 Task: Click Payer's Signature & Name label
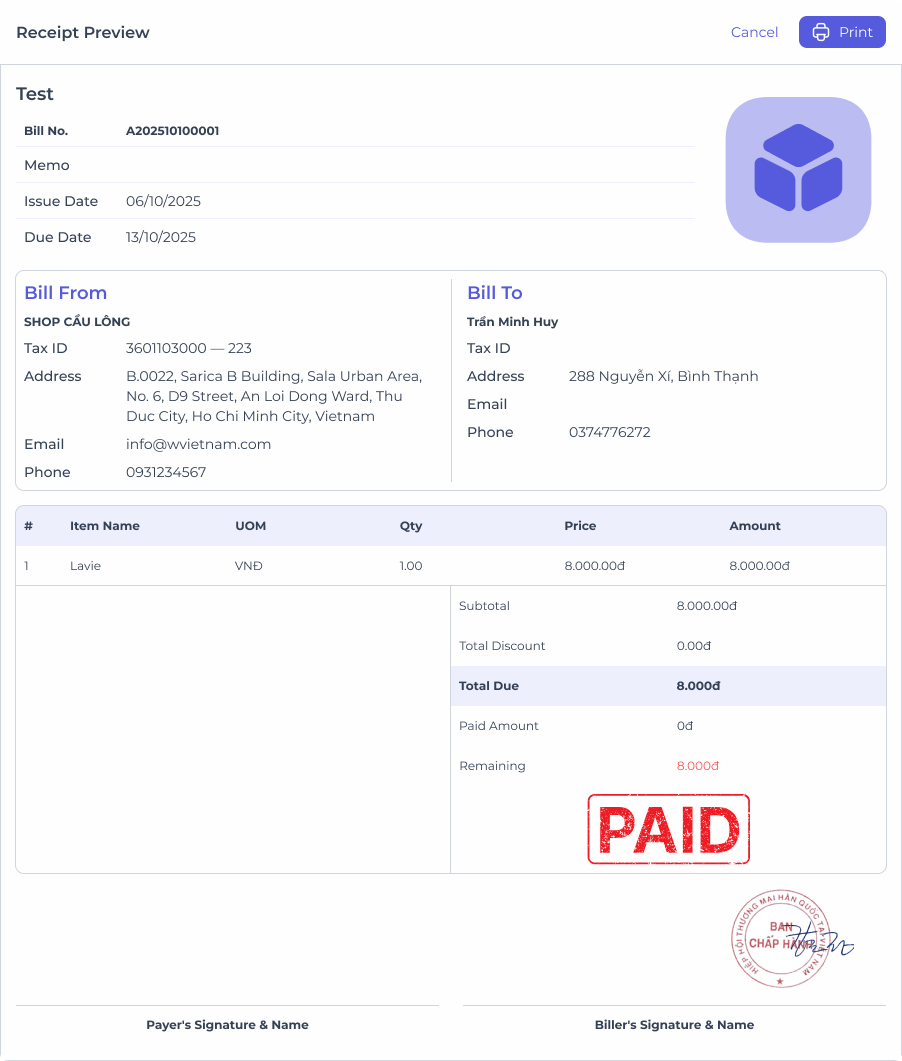[227, 1024]
